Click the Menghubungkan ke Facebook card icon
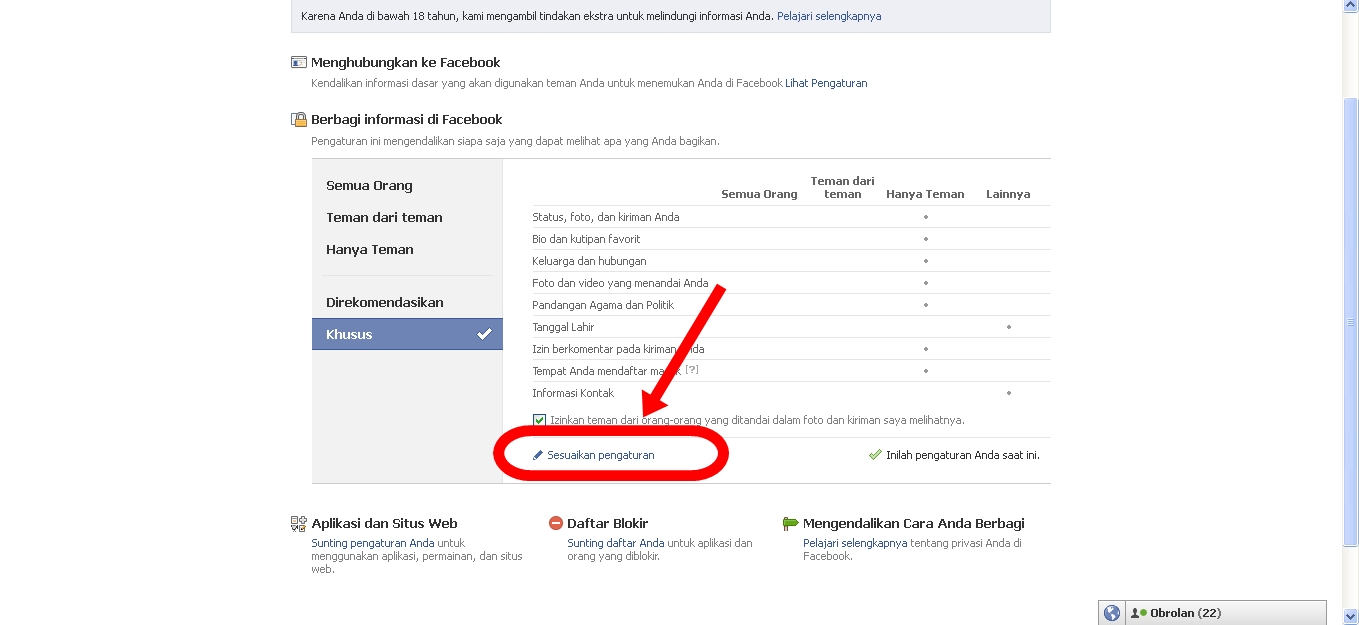1359x625 pixels. pyautogui.click(x=298, y=62)
